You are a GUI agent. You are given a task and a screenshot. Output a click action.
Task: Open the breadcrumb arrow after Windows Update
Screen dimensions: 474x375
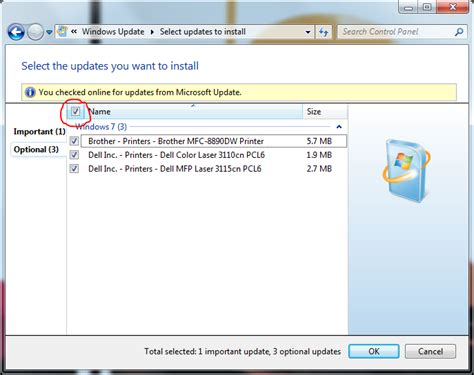click(x=152, y=32)
